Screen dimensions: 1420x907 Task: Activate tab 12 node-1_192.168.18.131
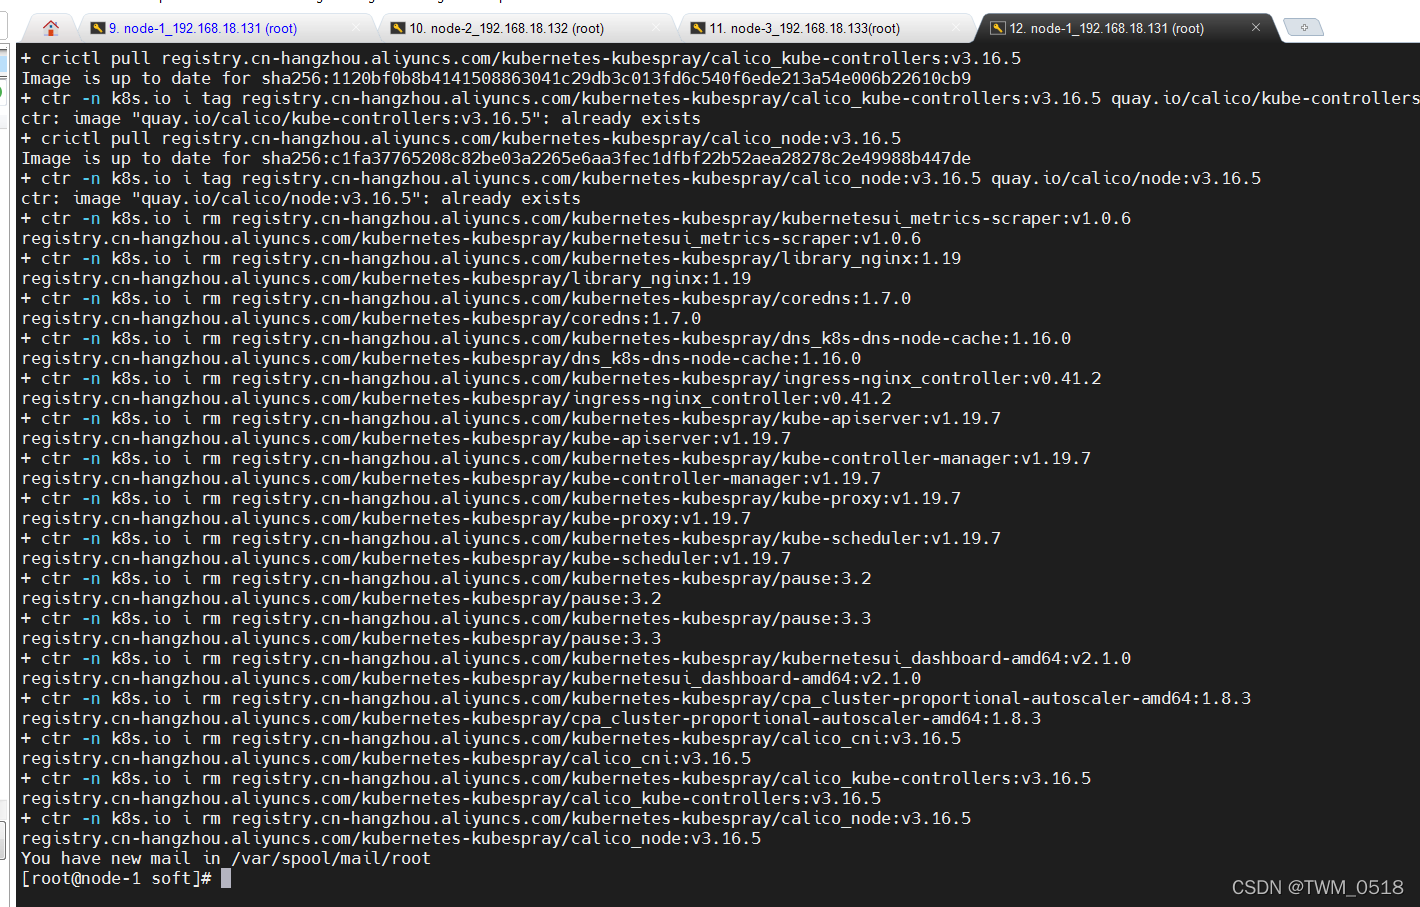click(x=1106, y=28)
